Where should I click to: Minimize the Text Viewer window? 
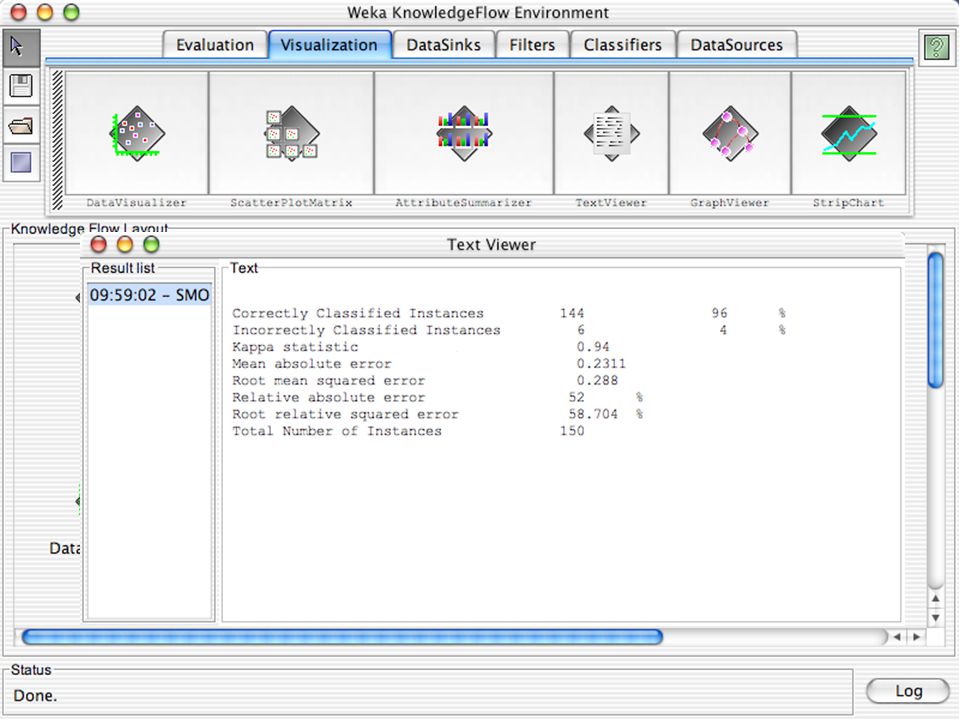(125, 245)
